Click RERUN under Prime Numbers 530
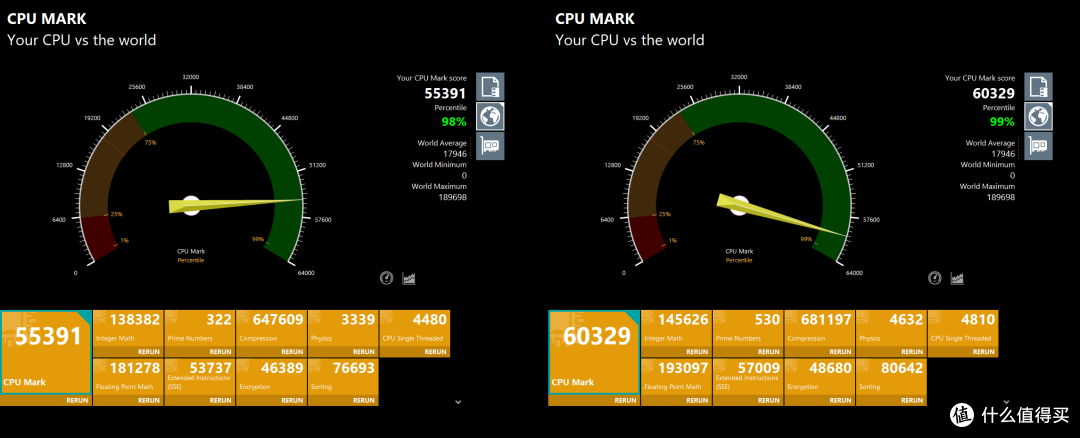 coord(769,352)
